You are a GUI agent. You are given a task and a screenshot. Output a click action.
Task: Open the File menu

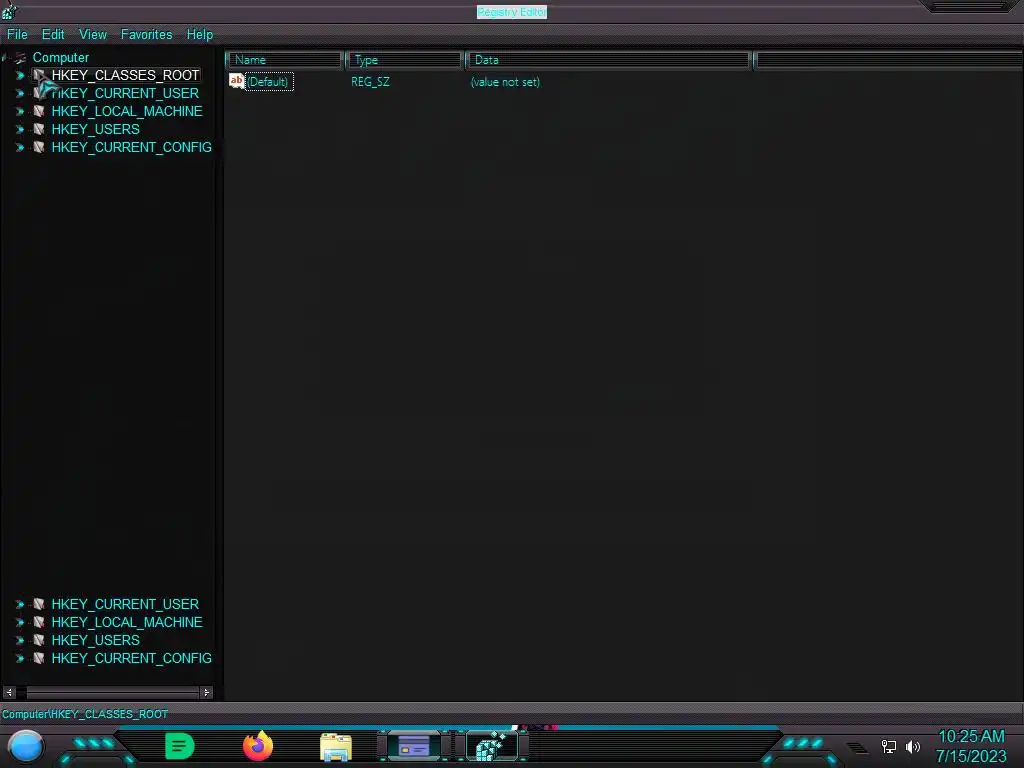pyautogui.click(x=17, y=35)
